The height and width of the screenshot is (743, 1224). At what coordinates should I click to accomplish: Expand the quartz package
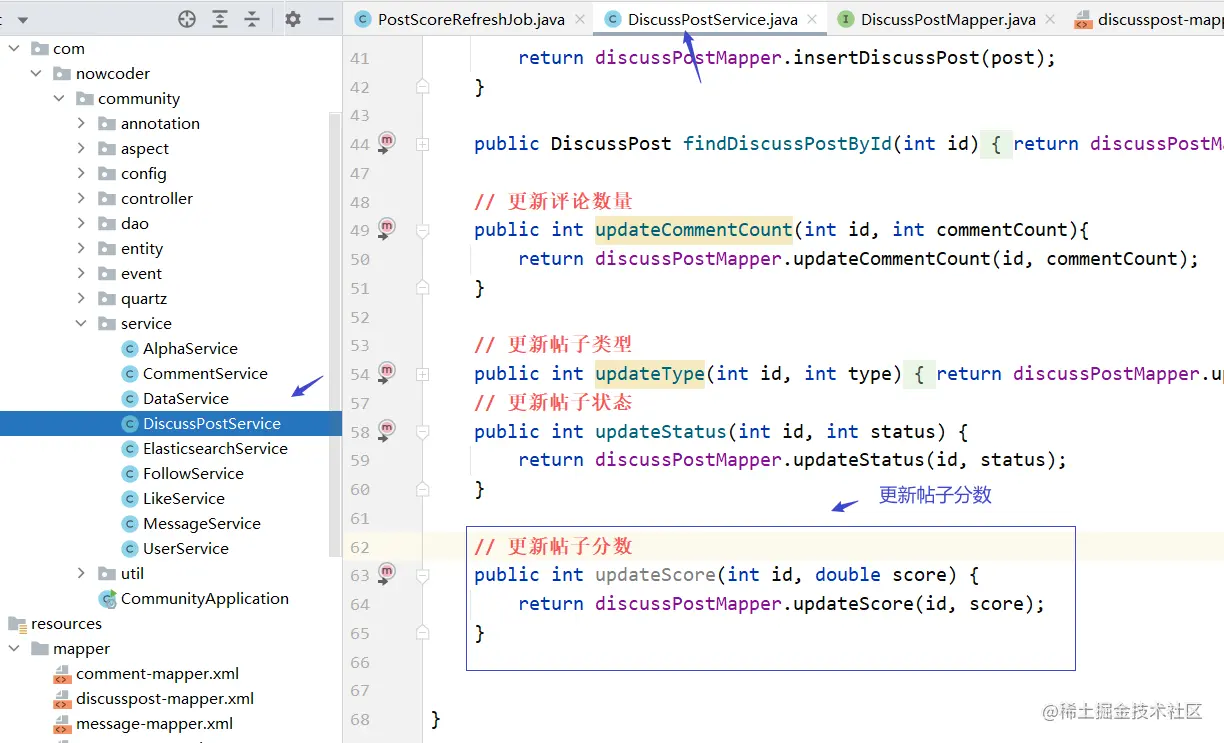81,298
